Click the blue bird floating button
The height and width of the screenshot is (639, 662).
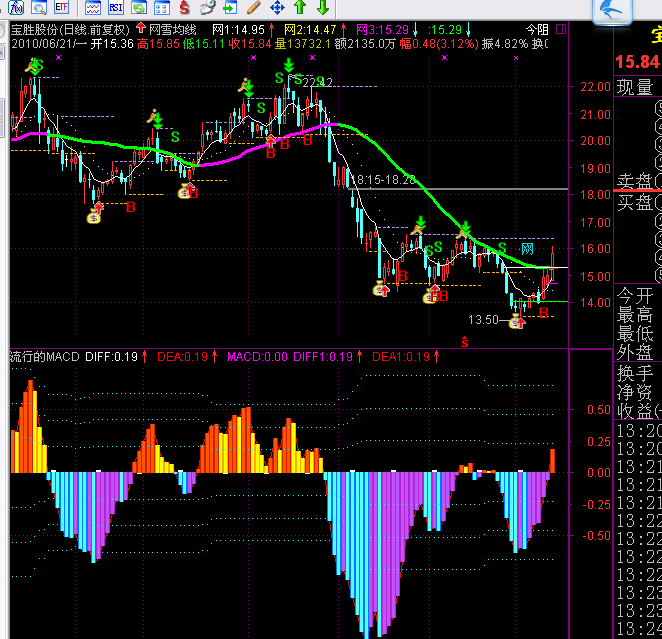[x=617, y=12]
